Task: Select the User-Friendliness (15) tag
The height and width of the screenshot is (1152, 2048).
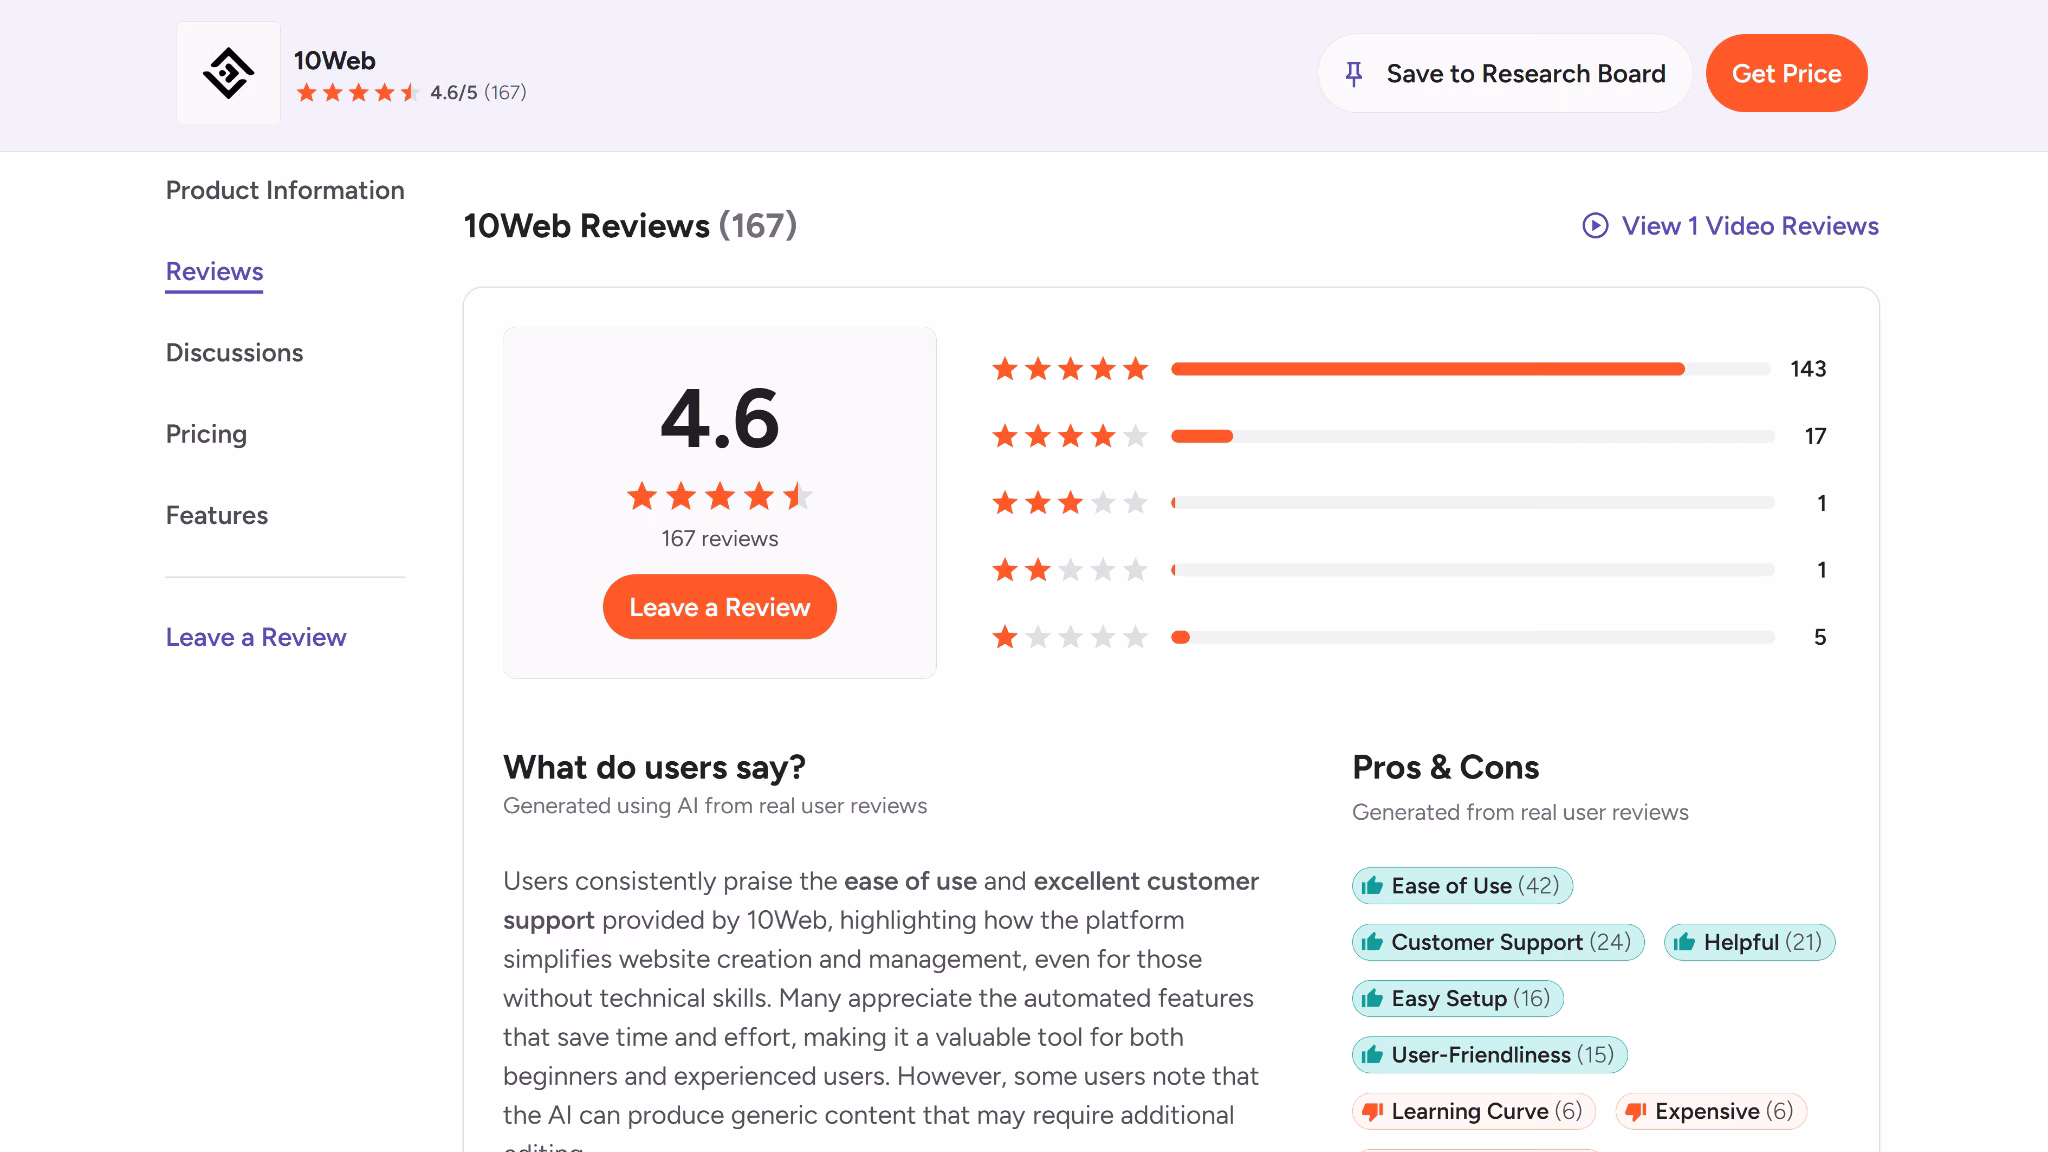Action: [x=1490, y=1055]
